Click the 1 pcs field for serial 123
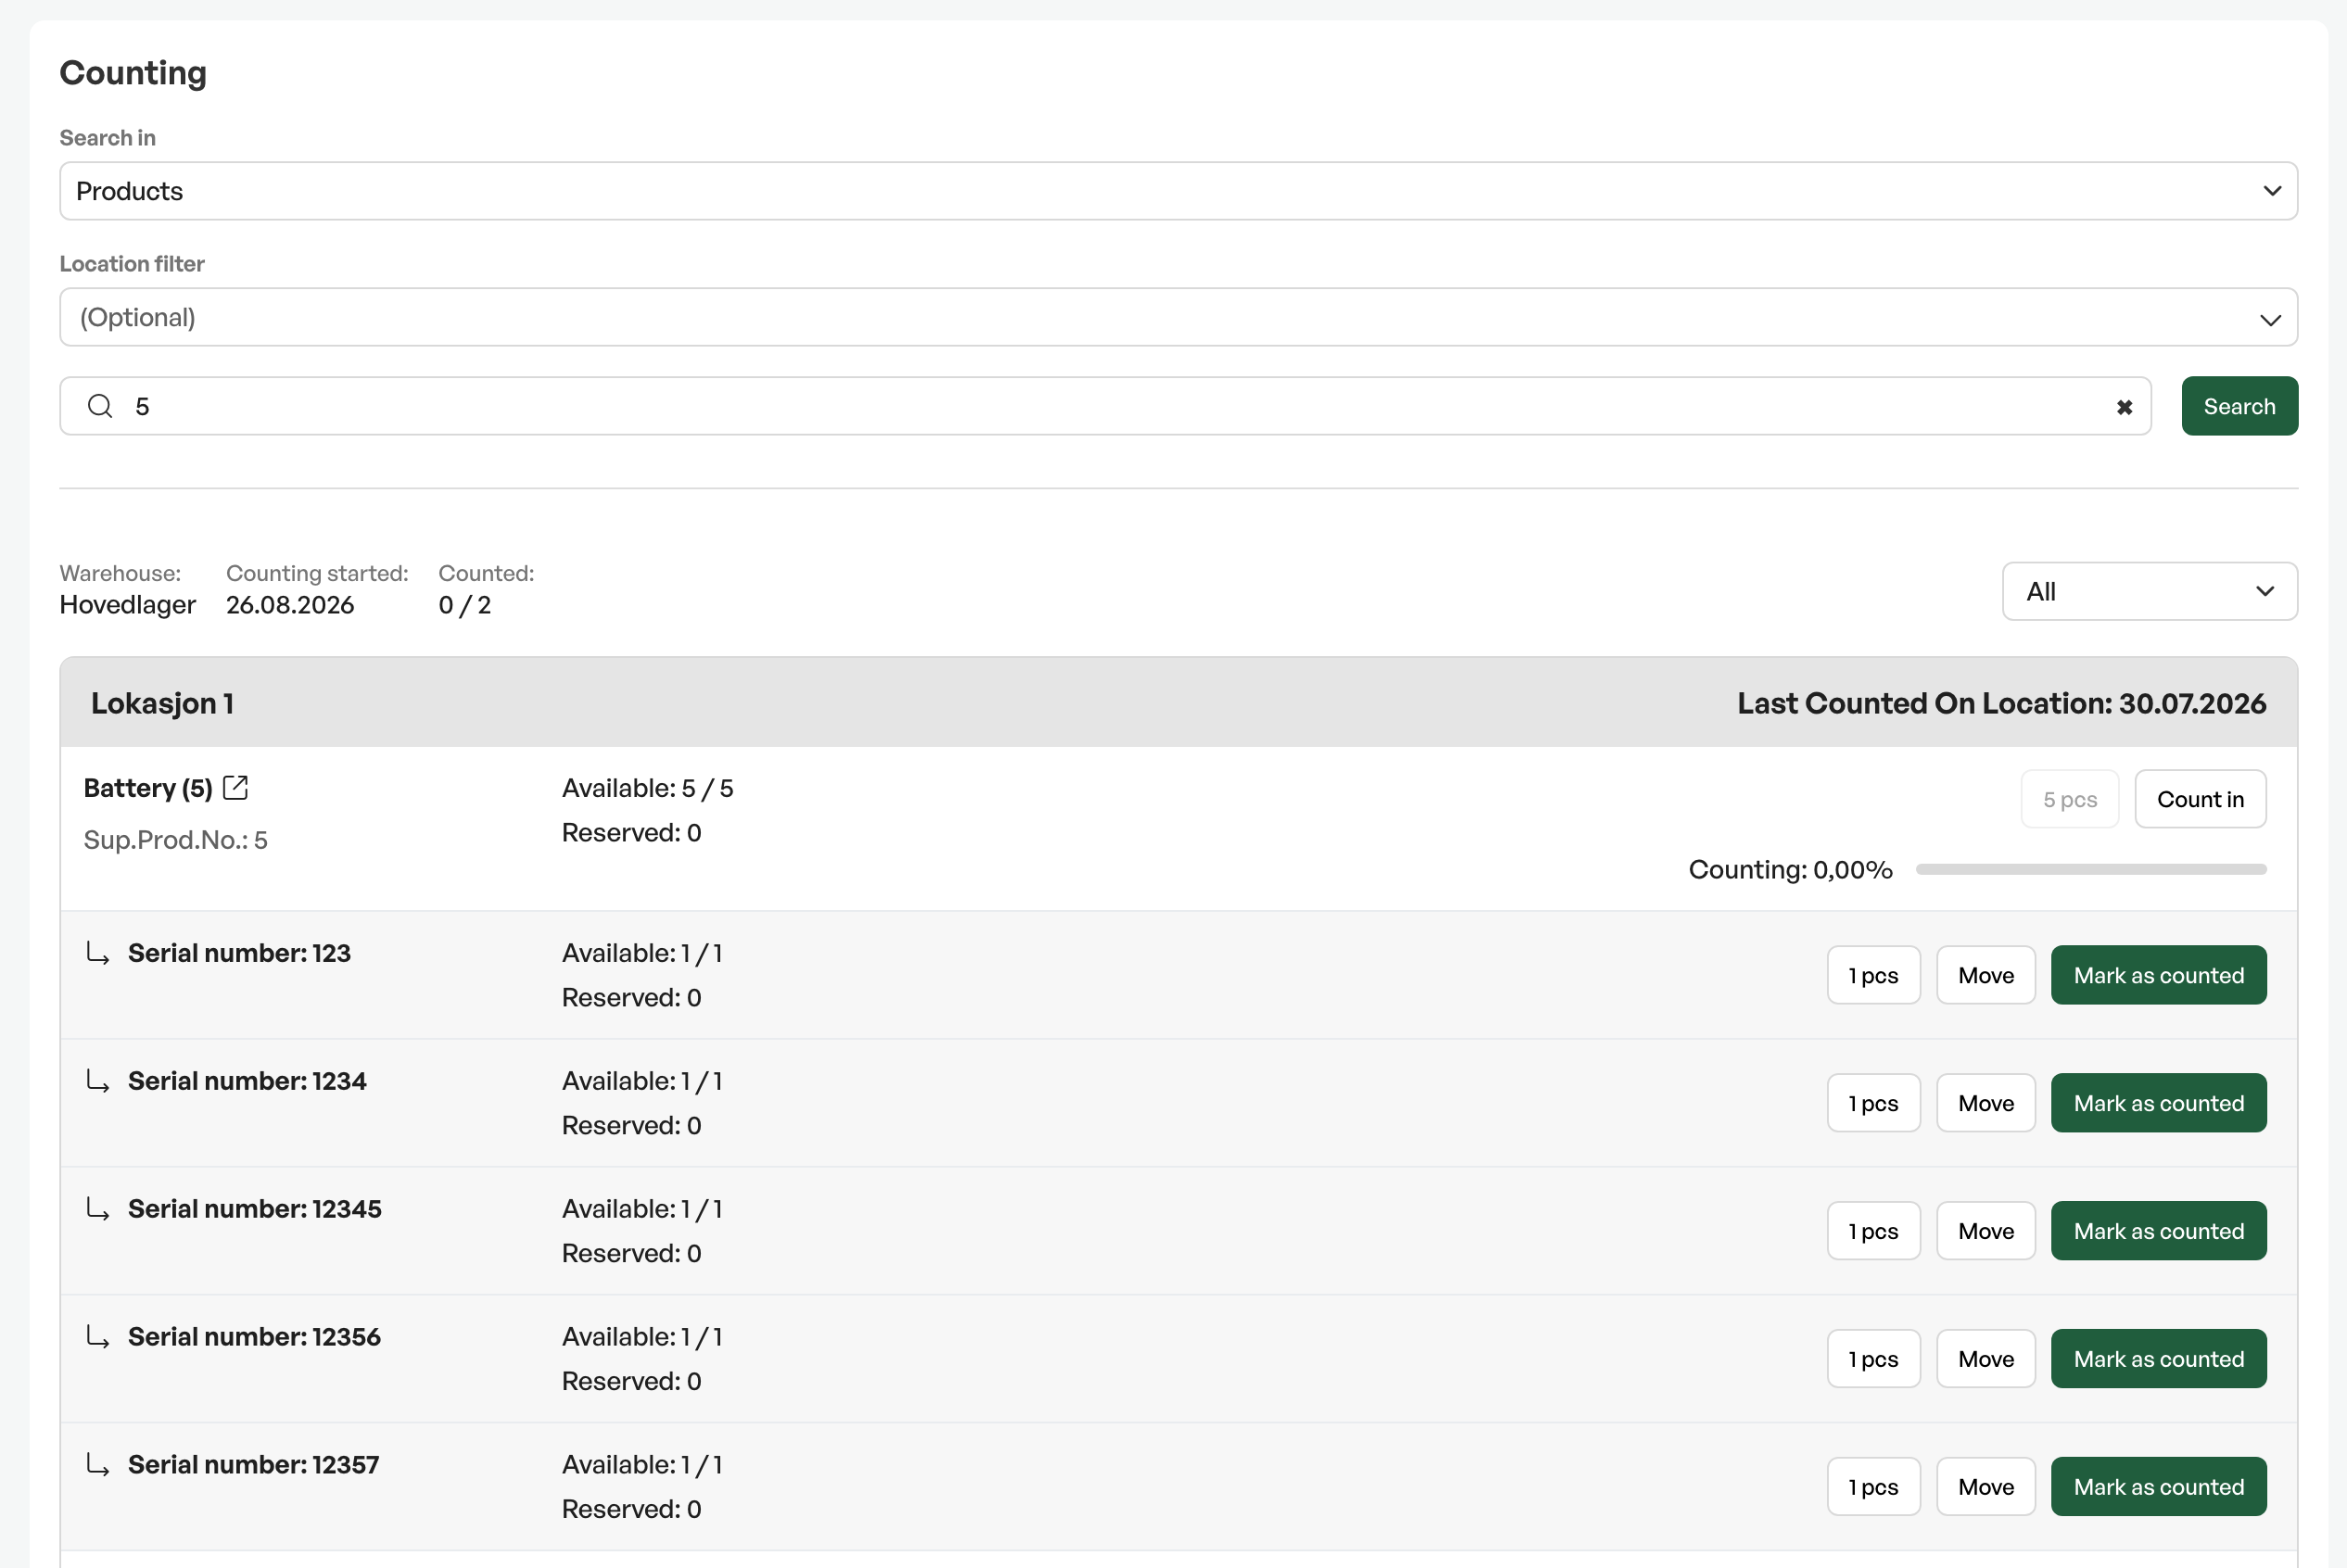 coord(1873,975)
